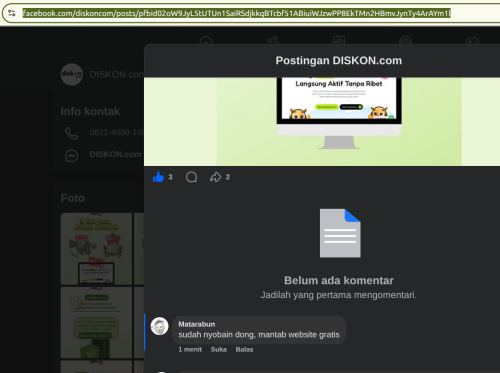Click the comment bubble icon under post
This screenshot has height=373, width=500.
click(x=191, y=177)
